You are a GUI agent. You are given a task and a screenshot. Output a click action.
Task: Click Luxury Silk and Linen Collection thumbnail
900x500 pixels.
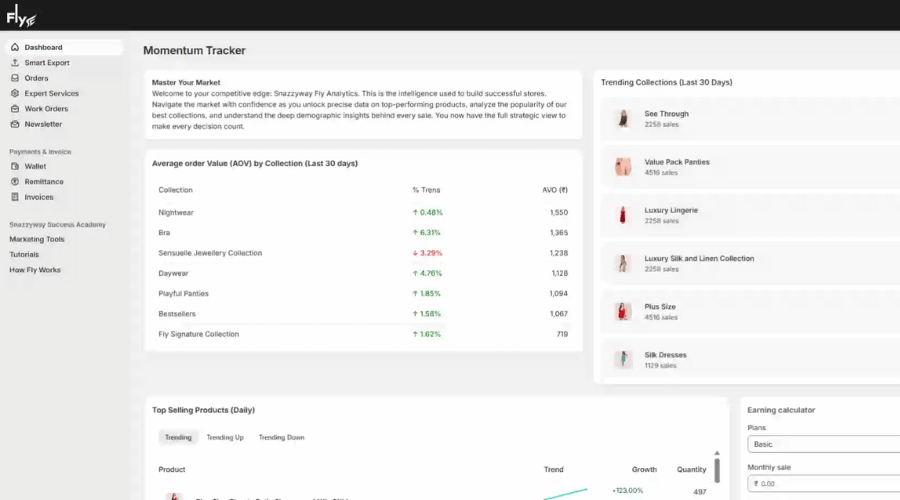coord(623,263)
